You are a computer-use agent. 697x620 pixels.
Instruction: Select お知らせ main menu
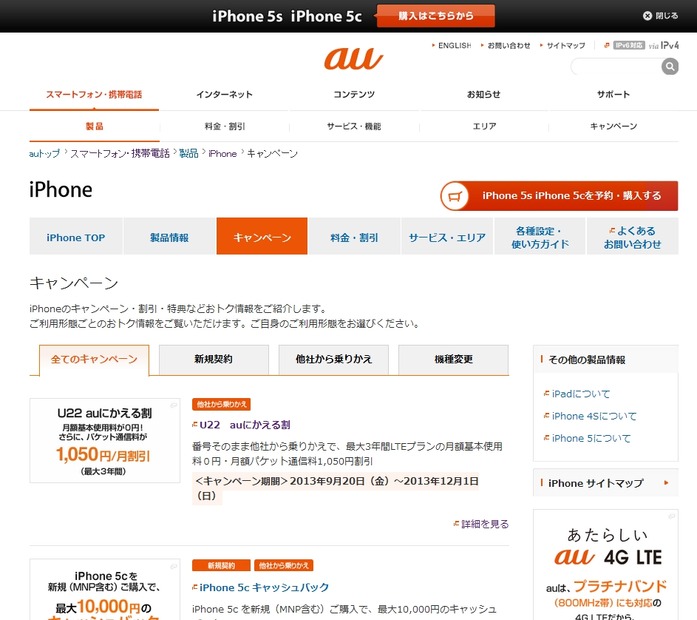click(484, 94)
